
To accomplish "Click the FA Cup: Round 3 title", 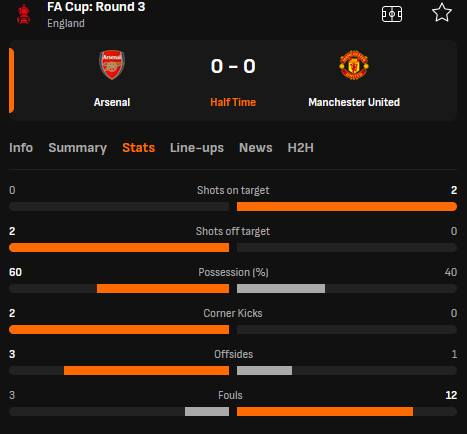I will pyautogui.click(x=96, y=7).
